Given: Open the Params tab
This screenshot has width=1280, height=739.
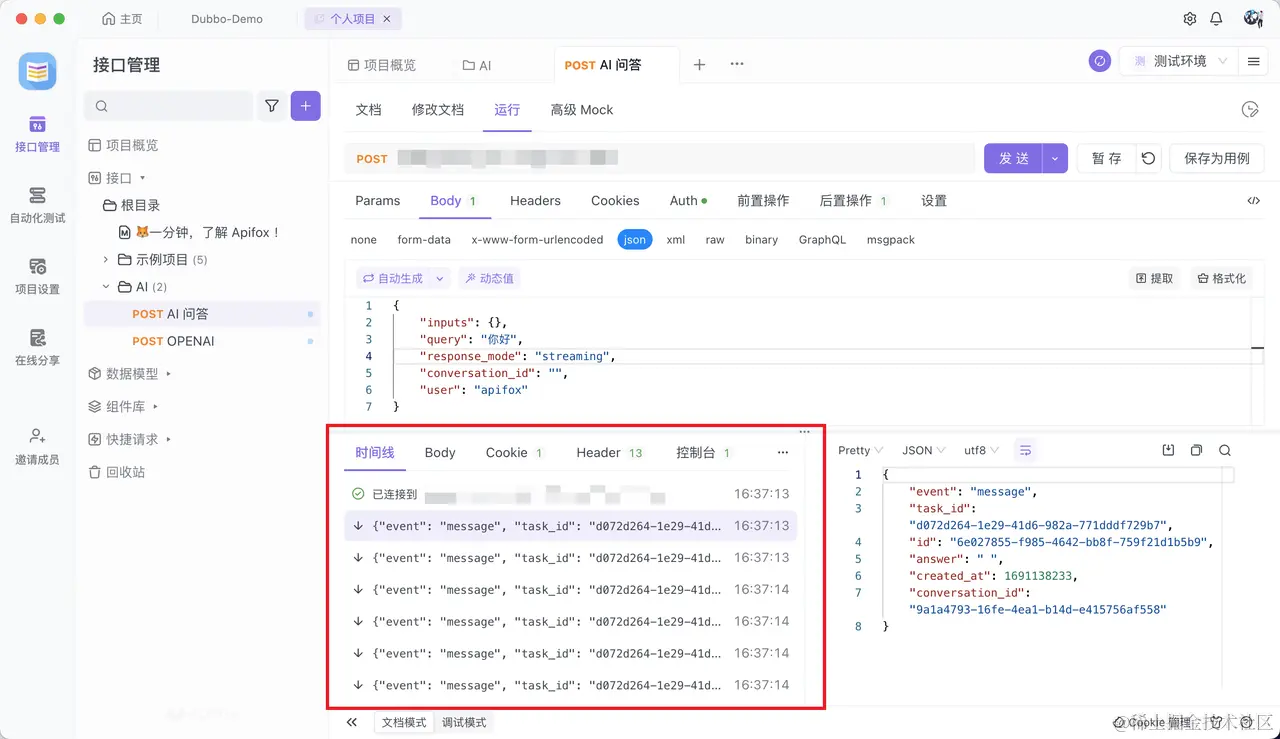Looking at the screenshot, I should pyautogui.click(x=378, y=201).
